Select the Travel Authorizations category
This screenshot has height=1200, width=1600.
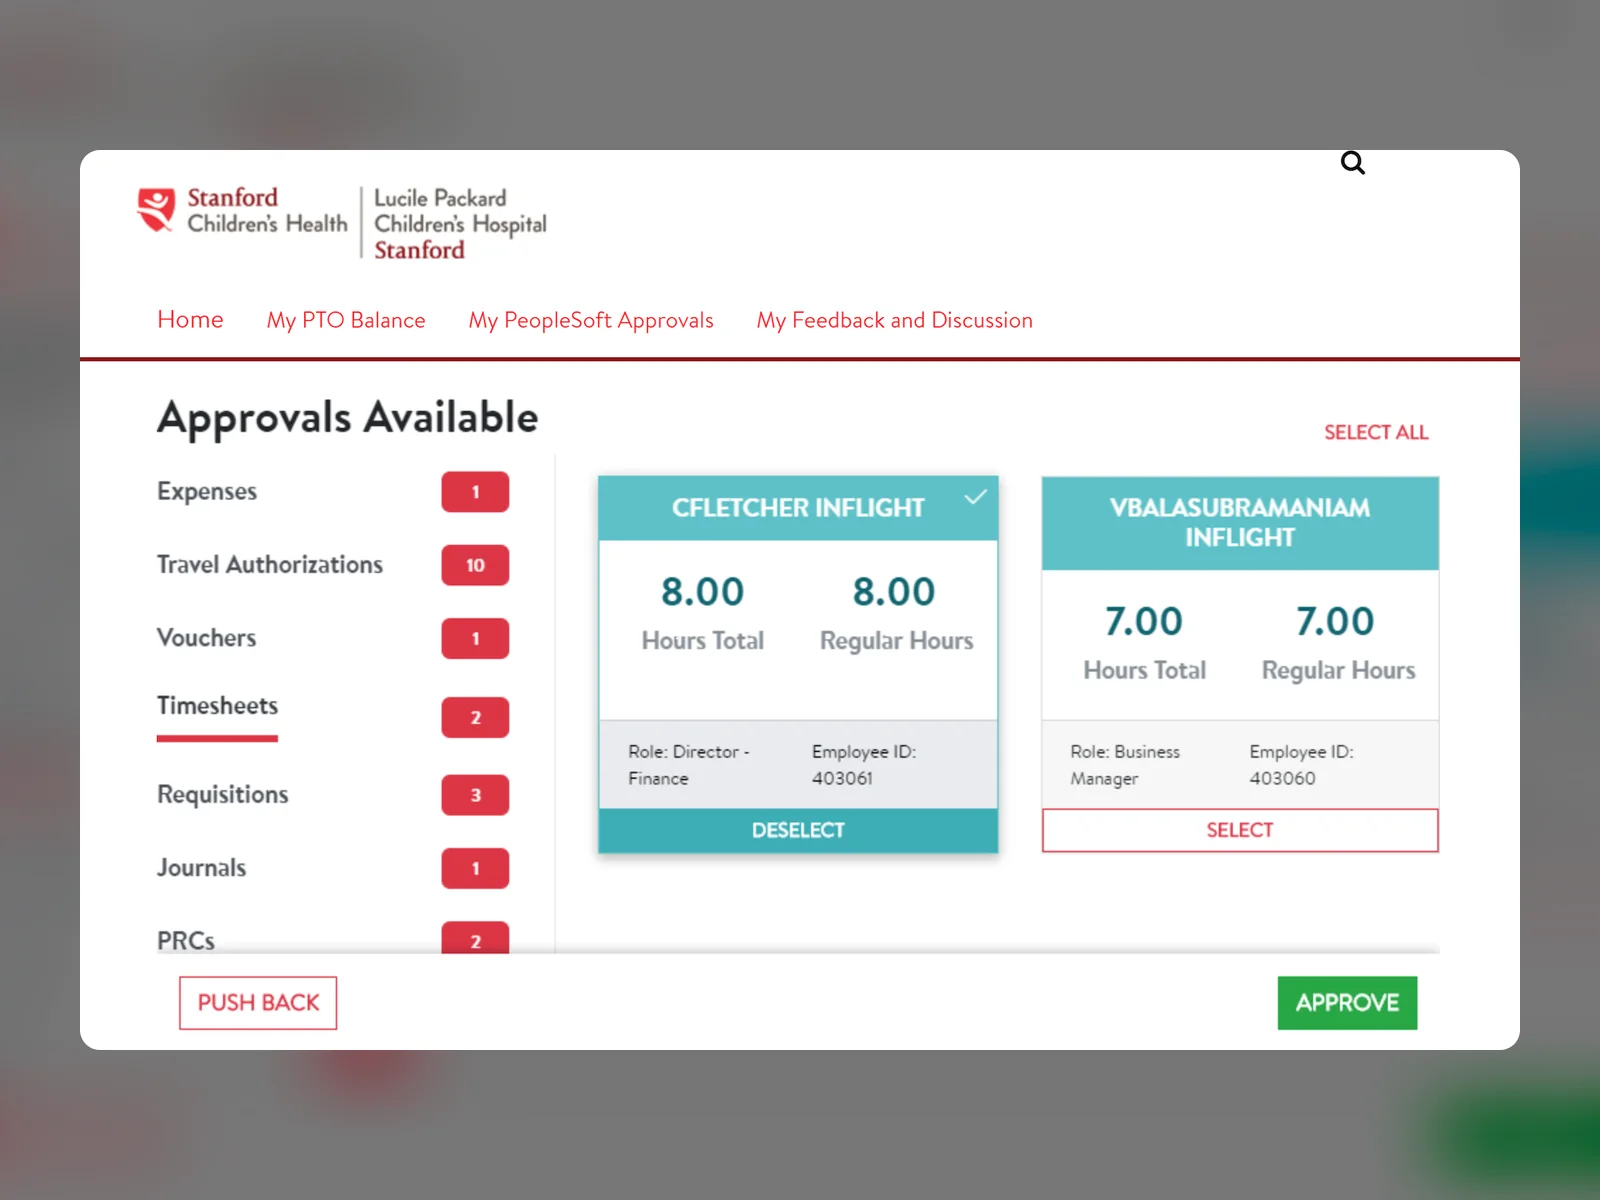270,565
